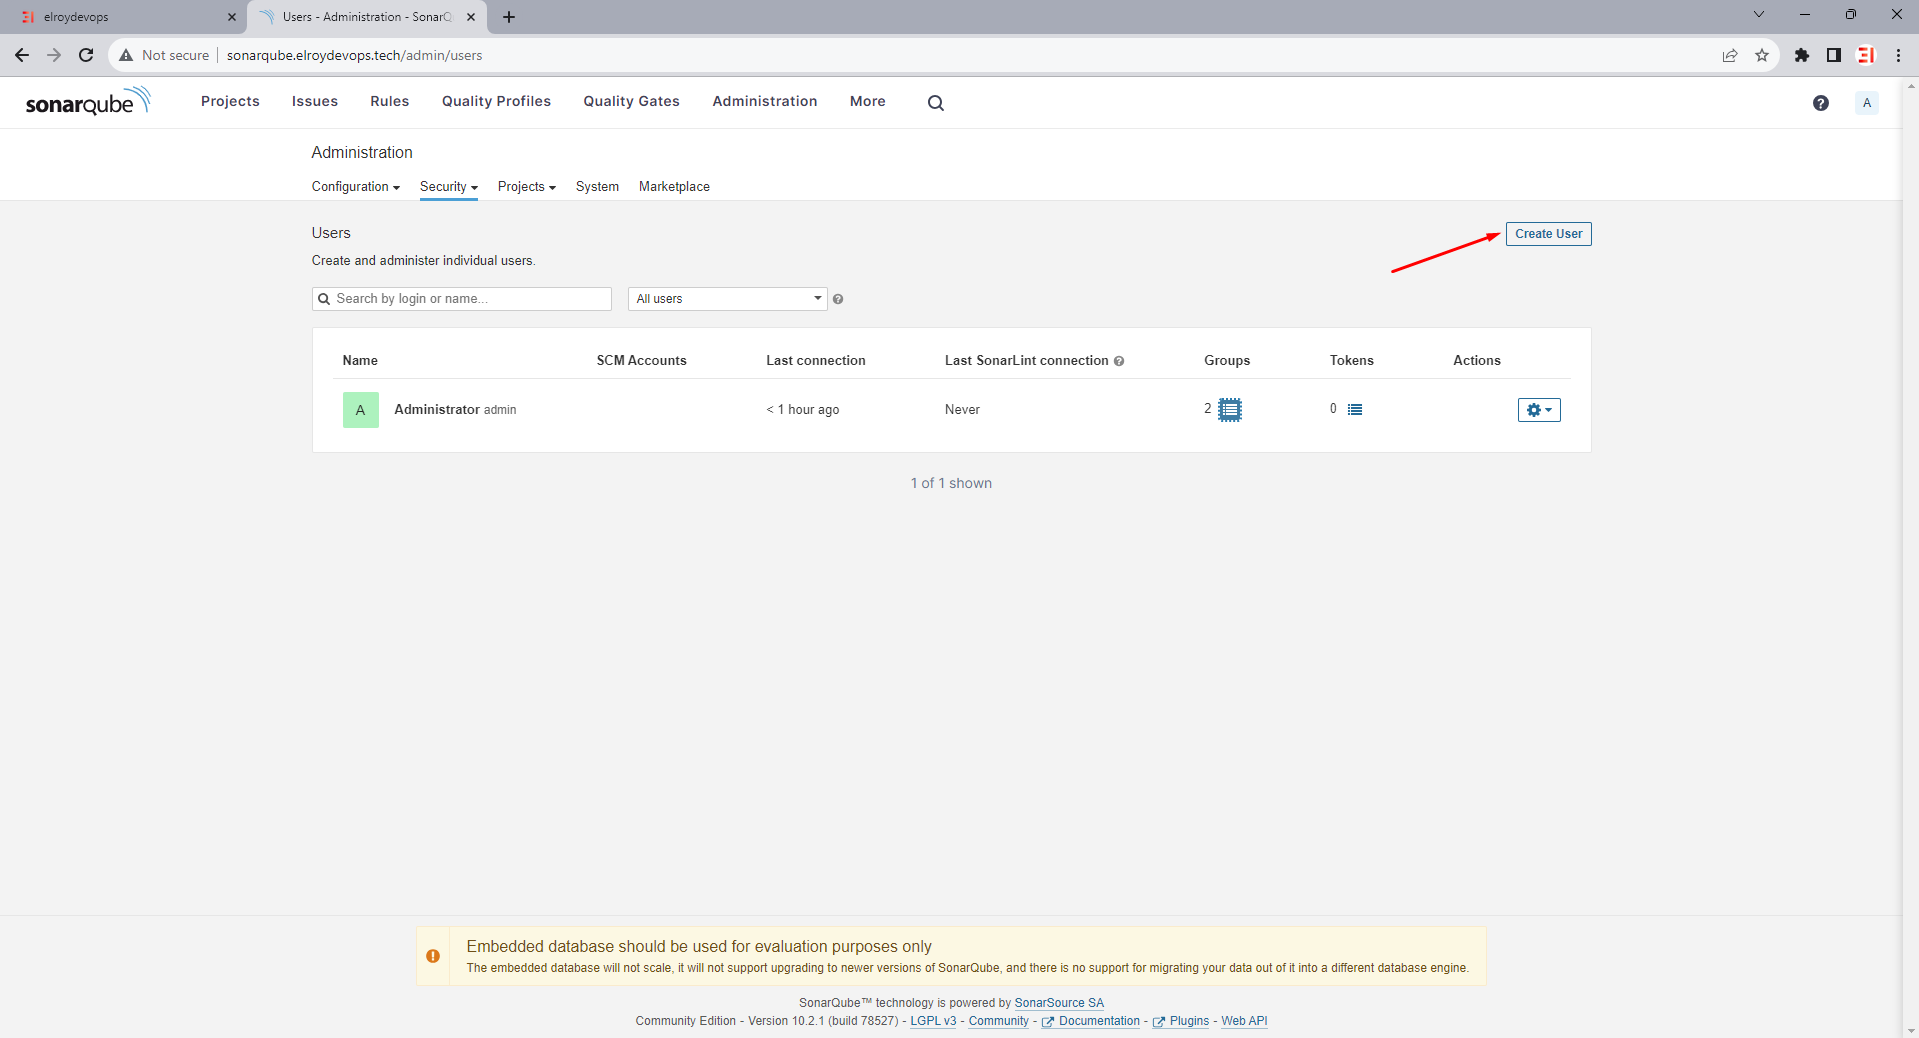1919x1038 pixels.
Task: Go to Projects in the top navigation
Action: tap(230, 101)
